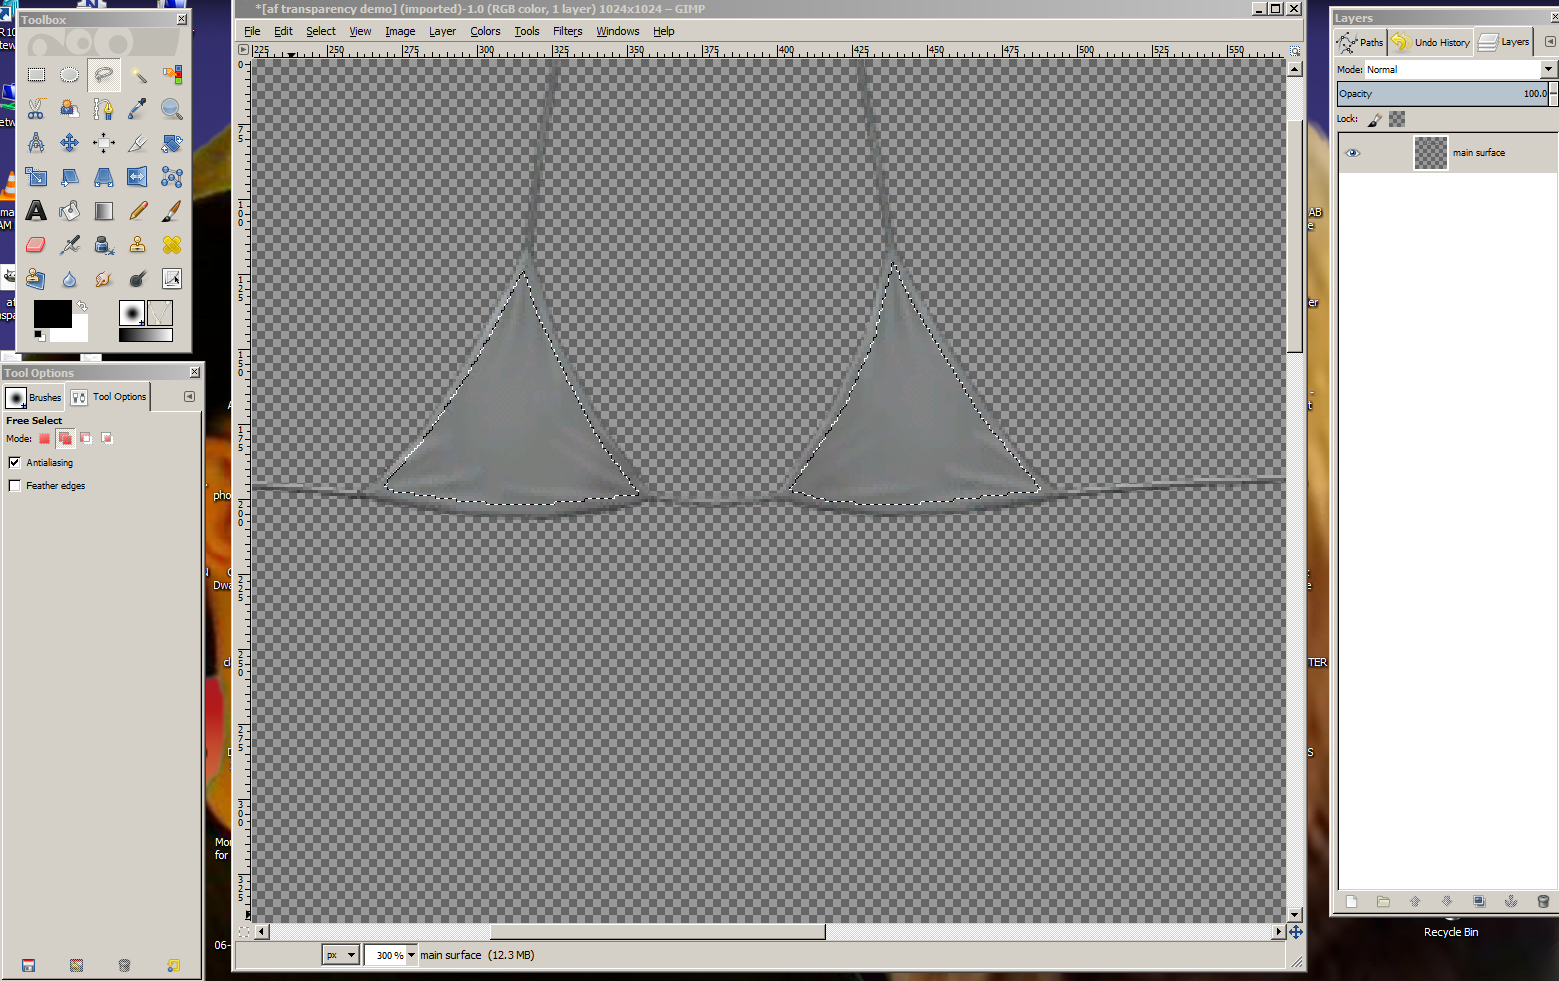This screenshot has width=1559, height=981.
Task: Select the Flip tool
Action: (138, 177)
